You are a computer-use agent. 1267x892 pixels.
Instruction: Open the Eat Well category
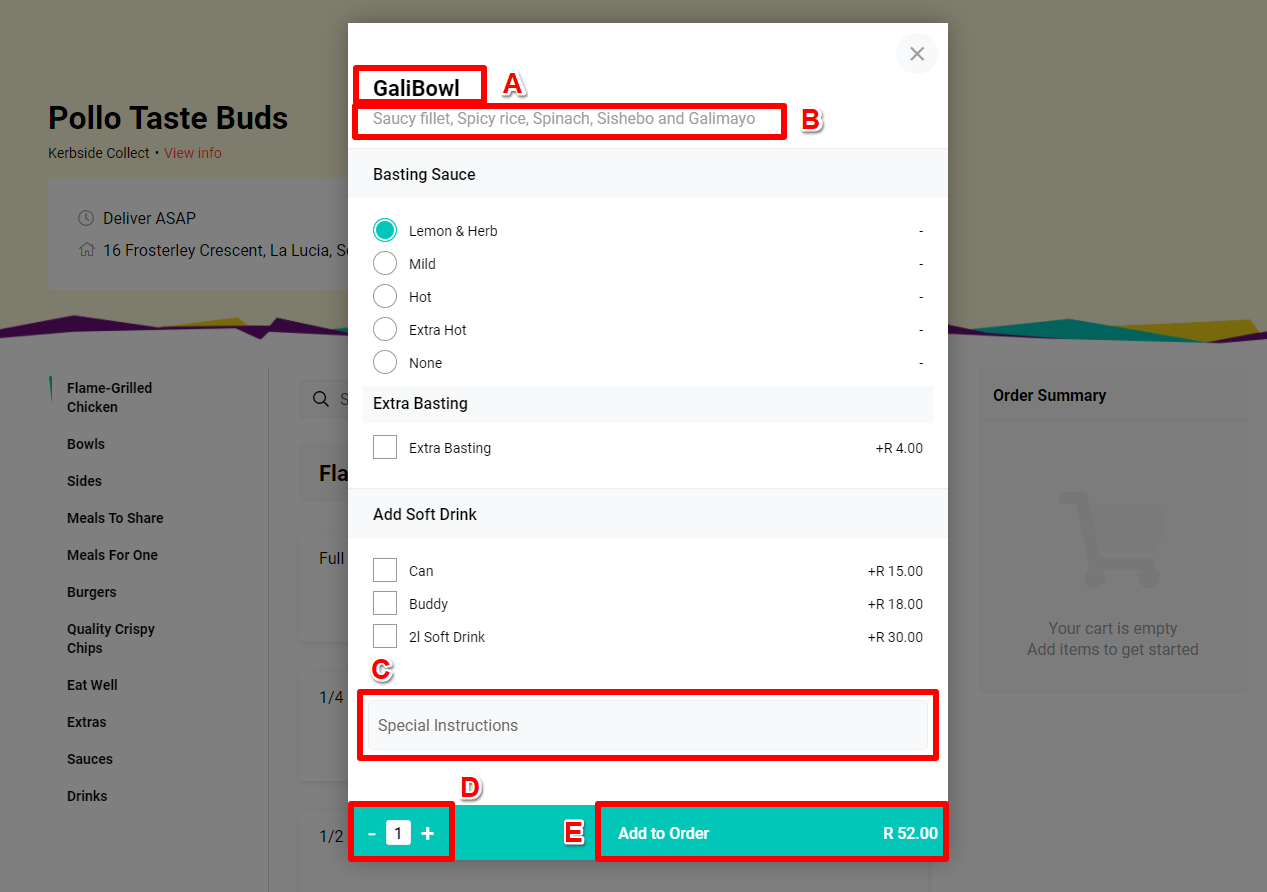[x=92, y=685]
